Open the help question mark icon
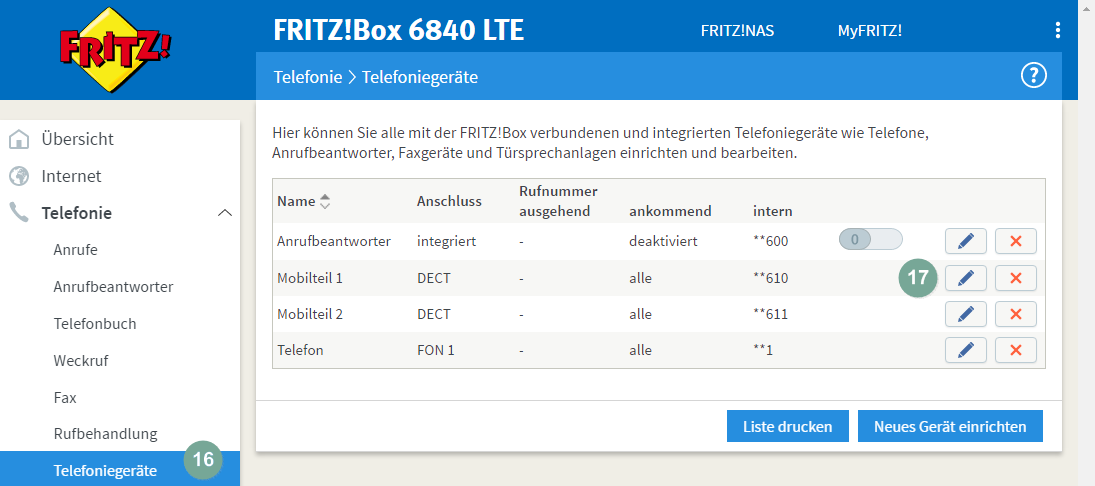1095x486 pixels. click(x=1033, y=75)
